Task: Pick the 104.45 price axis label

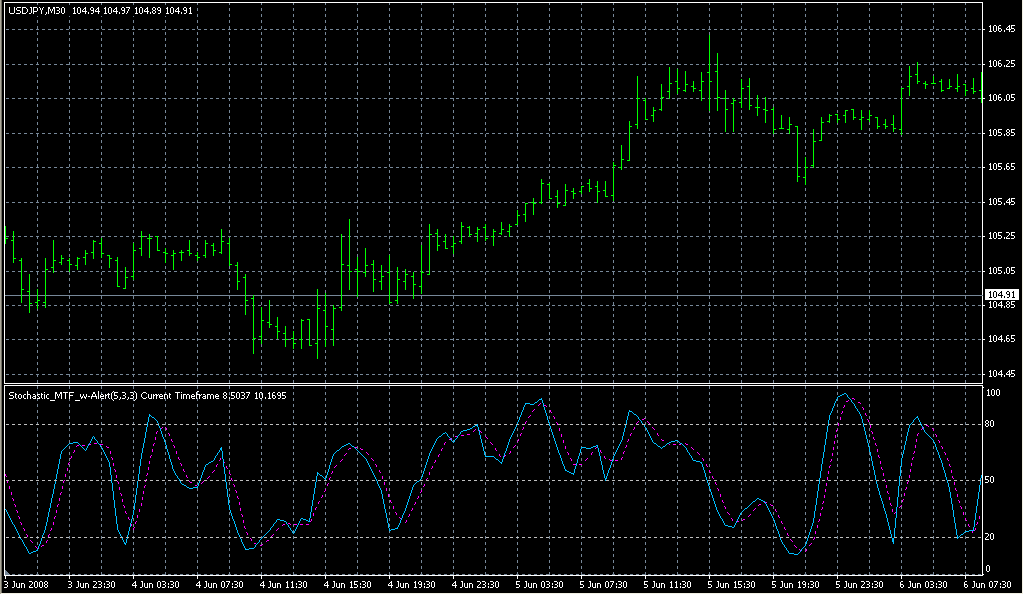Action: click(x=1001, y=374)
